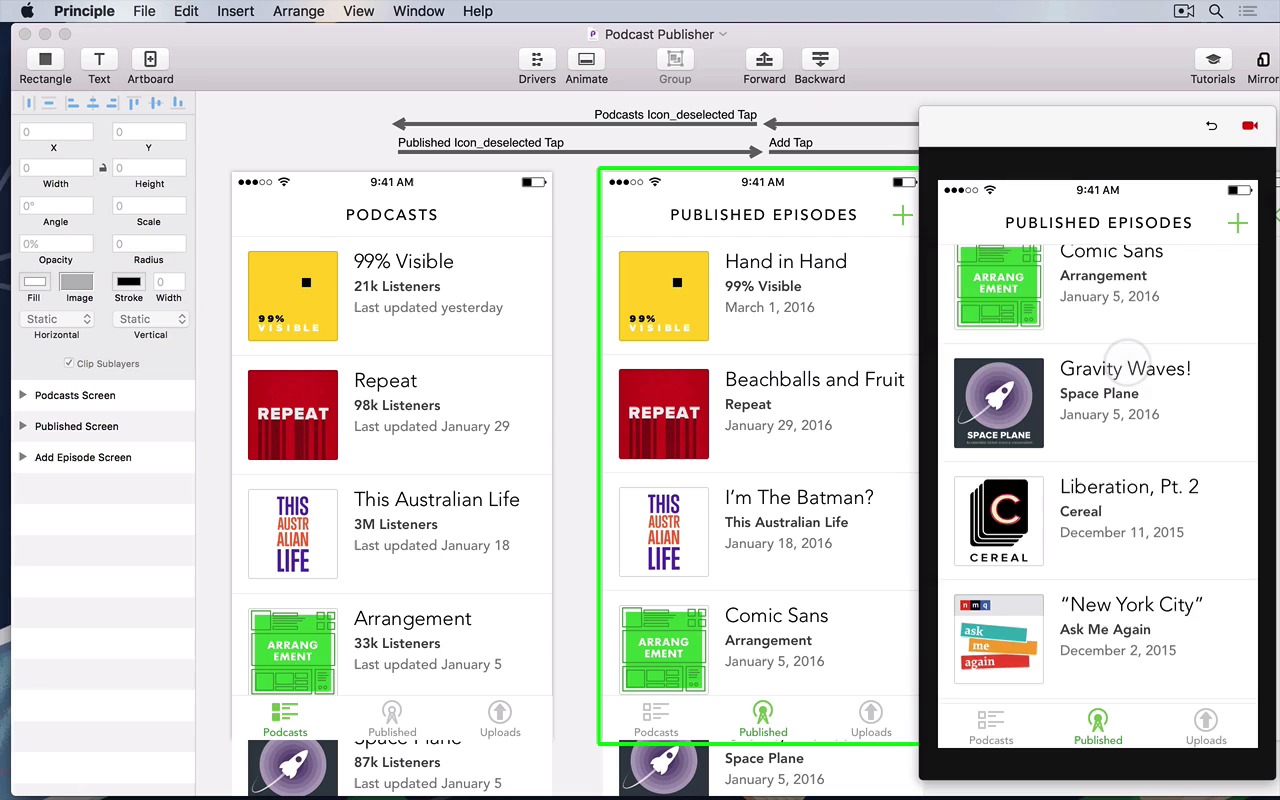Open the Apple menu
Viewport: 1280px width, 800px height.
click(27, 11)
